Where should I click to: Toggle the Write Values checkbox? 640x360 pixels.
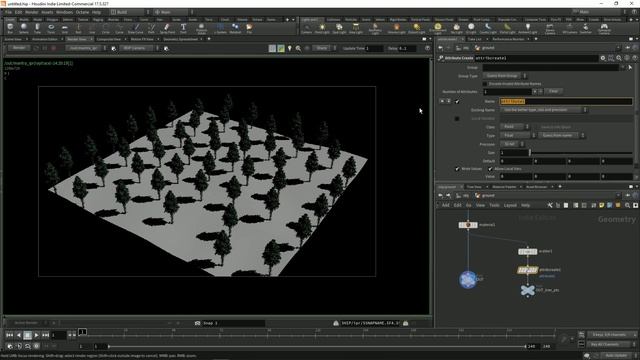point(457,169)
